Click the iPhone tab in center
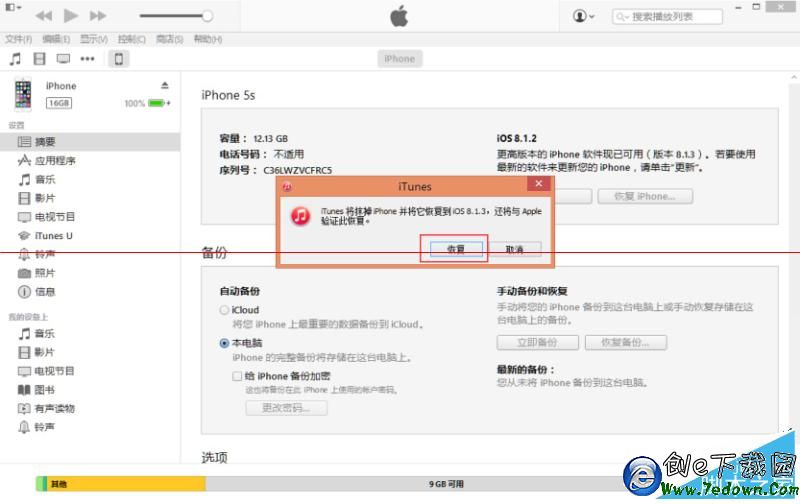 [x=399, y=59]
